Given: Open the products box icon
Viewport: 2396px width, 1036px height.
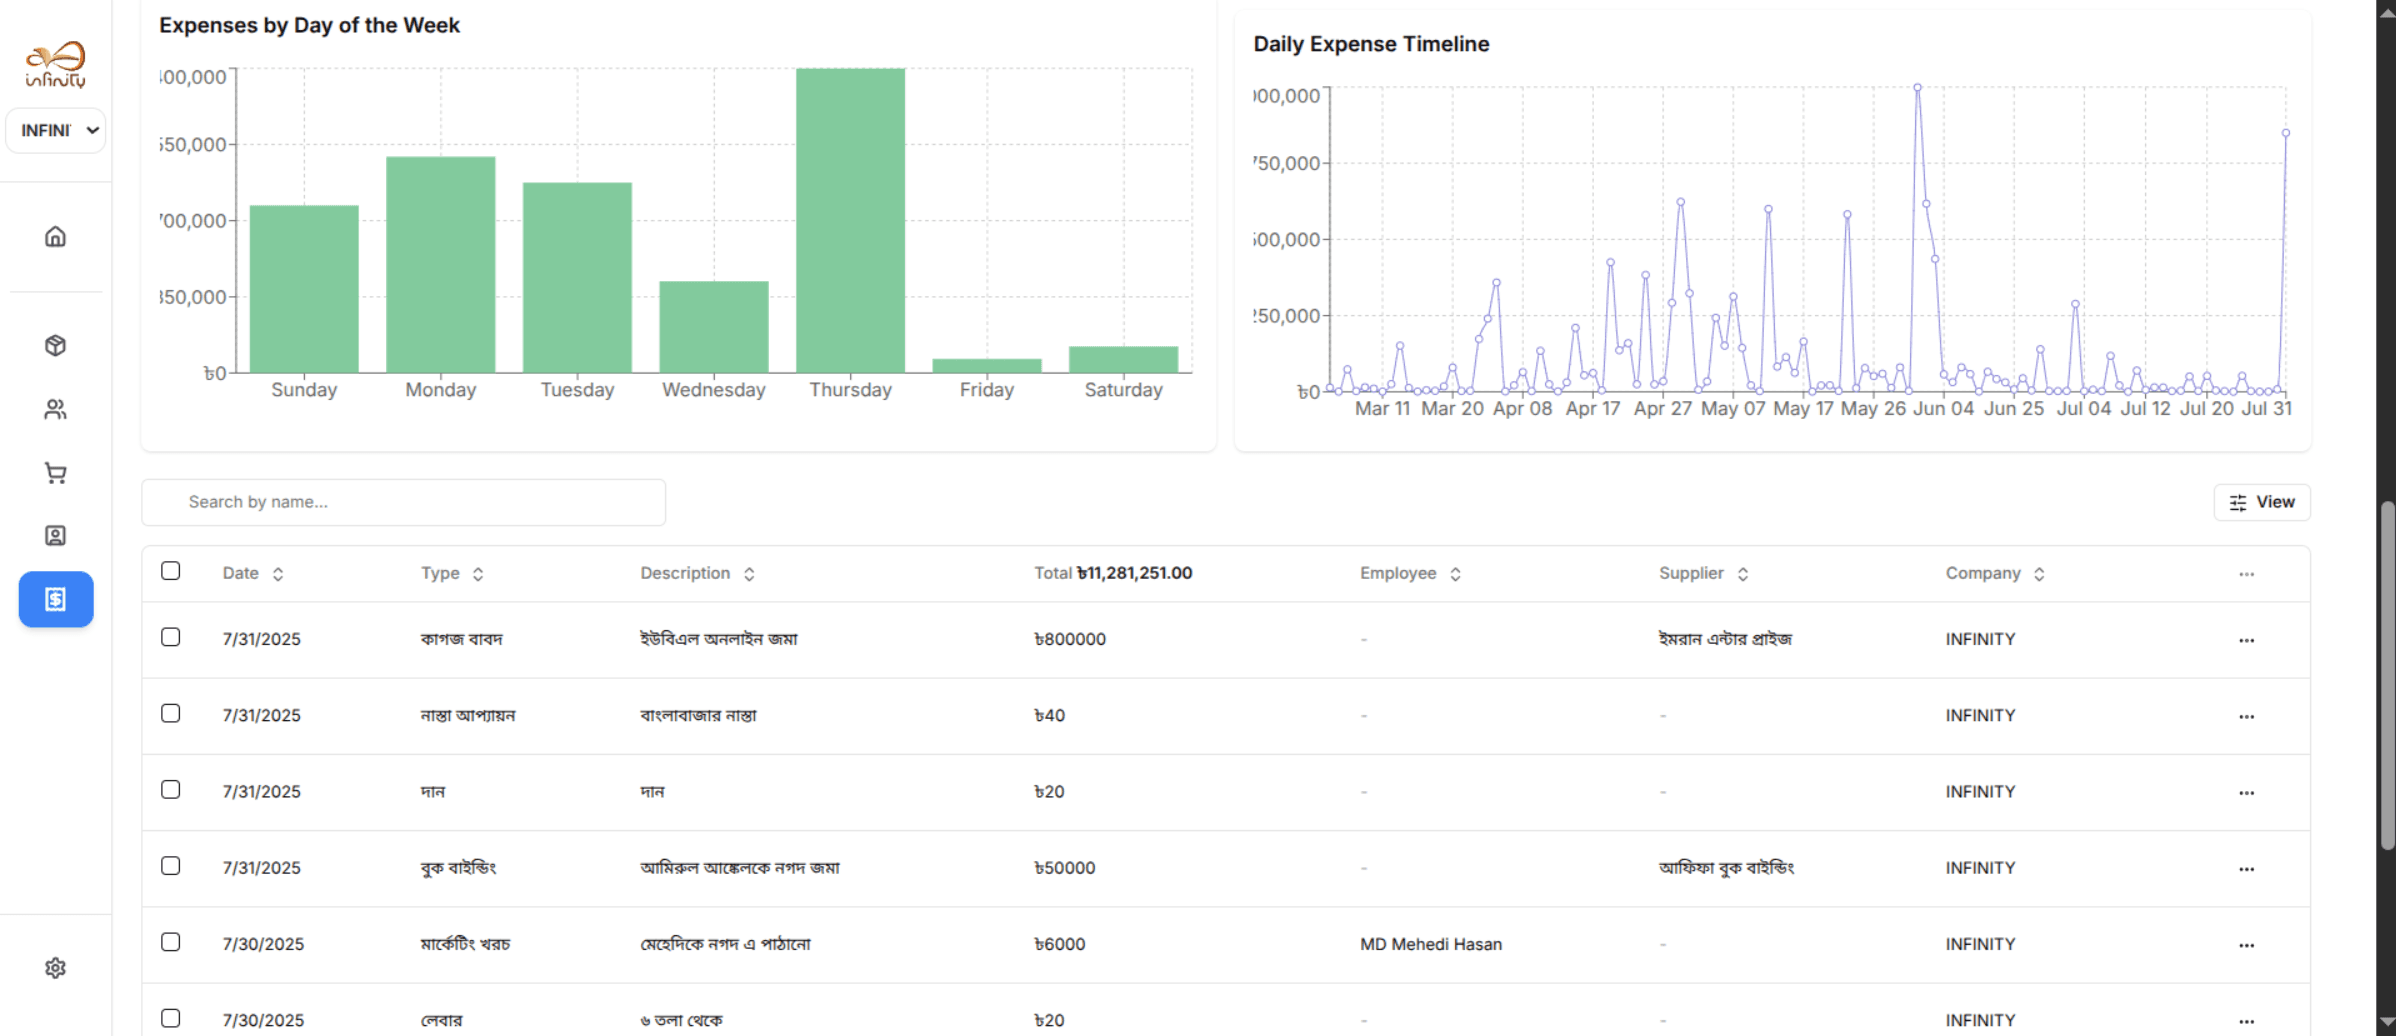Looking at the screenshot, I should [x=56, y=346].
